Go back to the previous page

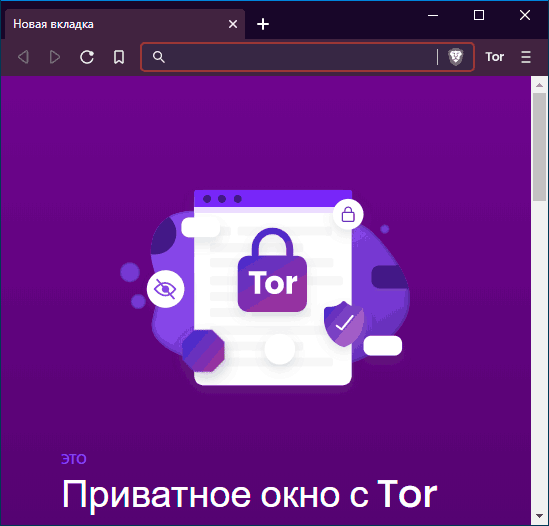click(23, 57)
